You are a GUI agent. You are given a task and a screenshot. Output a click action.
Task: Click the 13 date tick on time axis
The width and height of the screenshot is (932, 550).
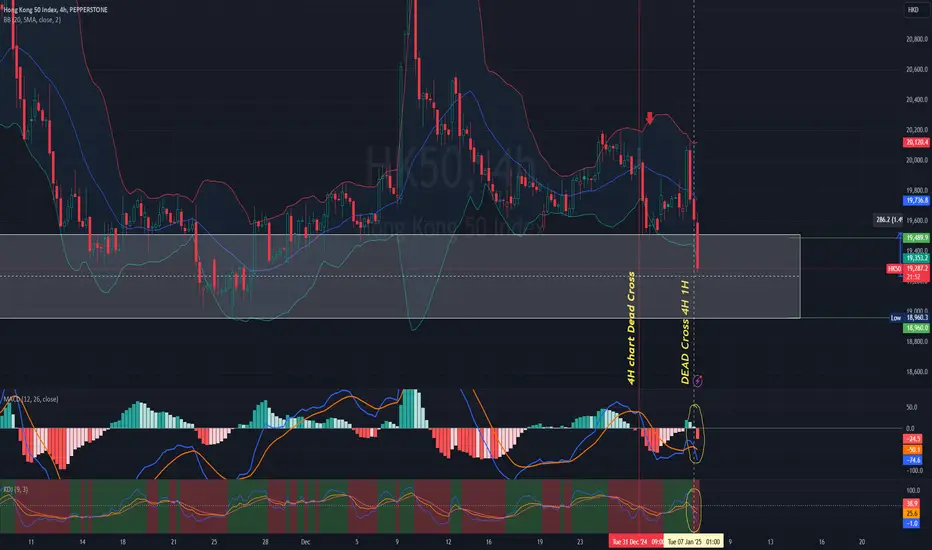(x=770, y=542)
